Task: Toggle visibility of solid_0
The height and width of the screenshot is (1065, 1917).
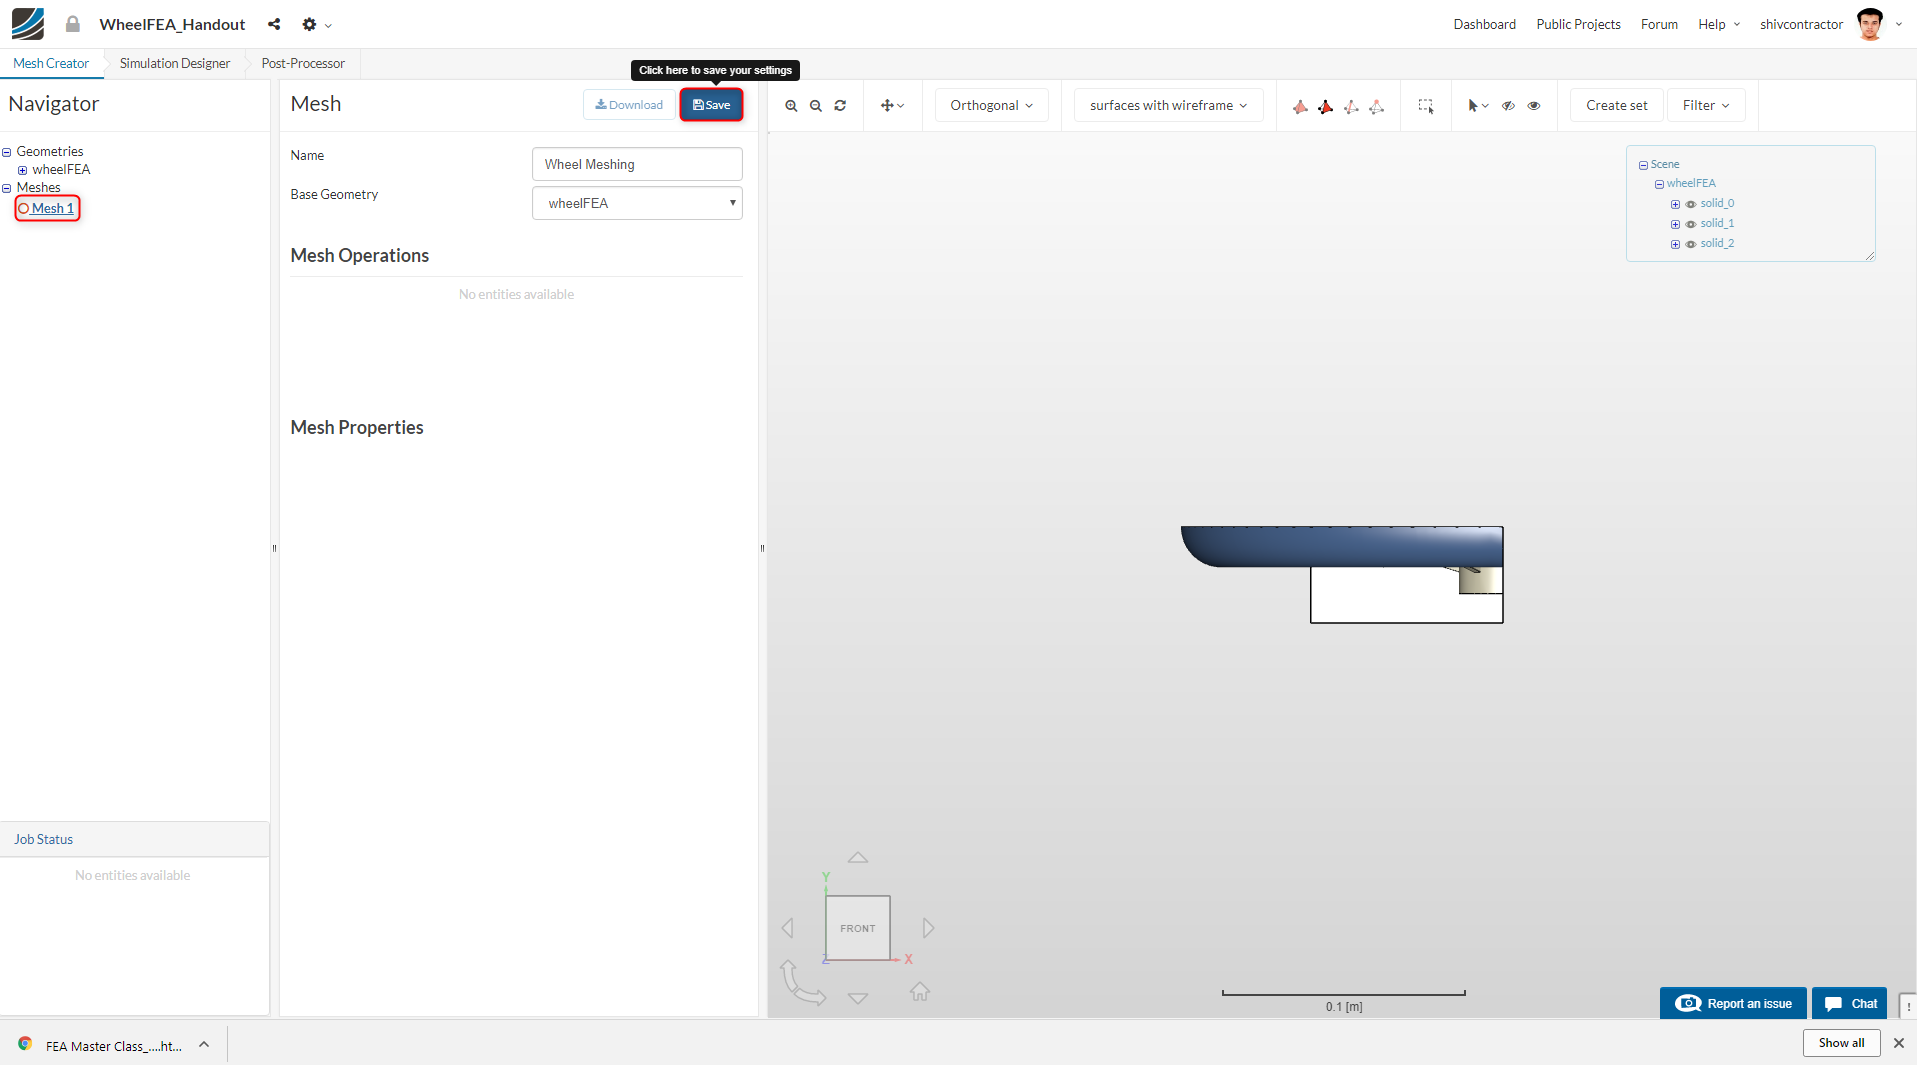Action: point(1691,204)
